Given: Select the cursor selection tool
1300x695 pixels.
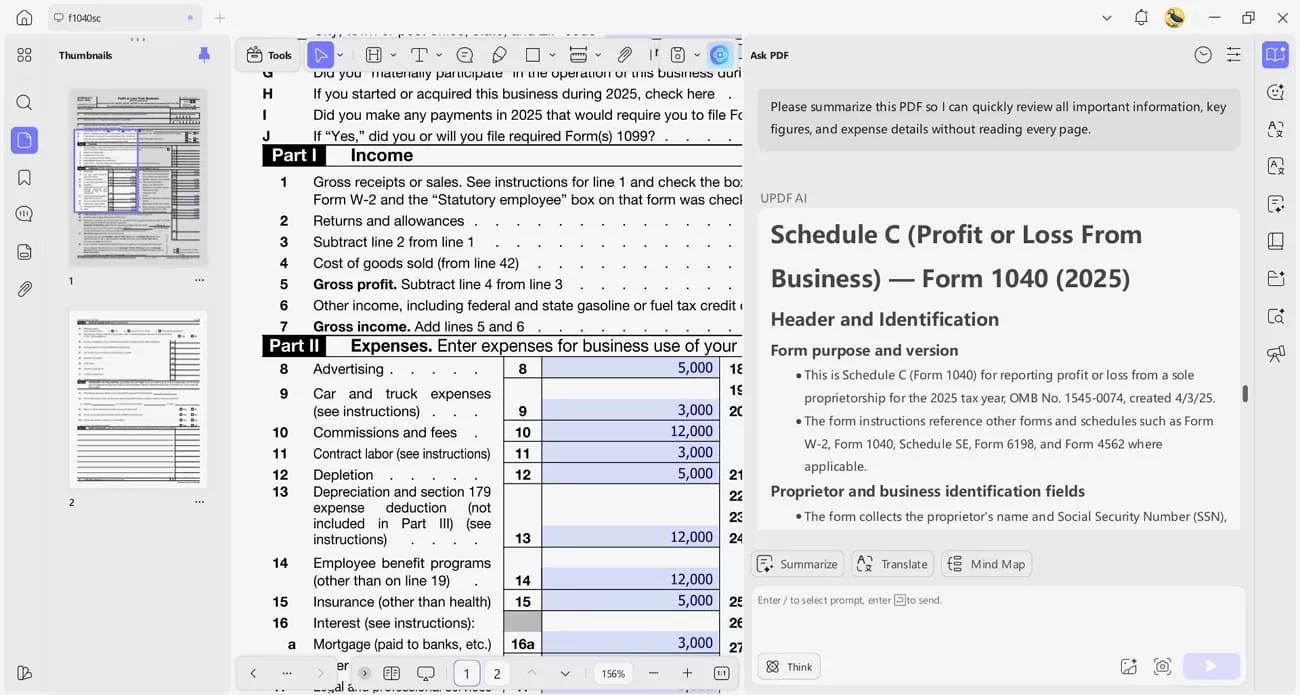Looking at the screenshot, I should coord(320,55).
